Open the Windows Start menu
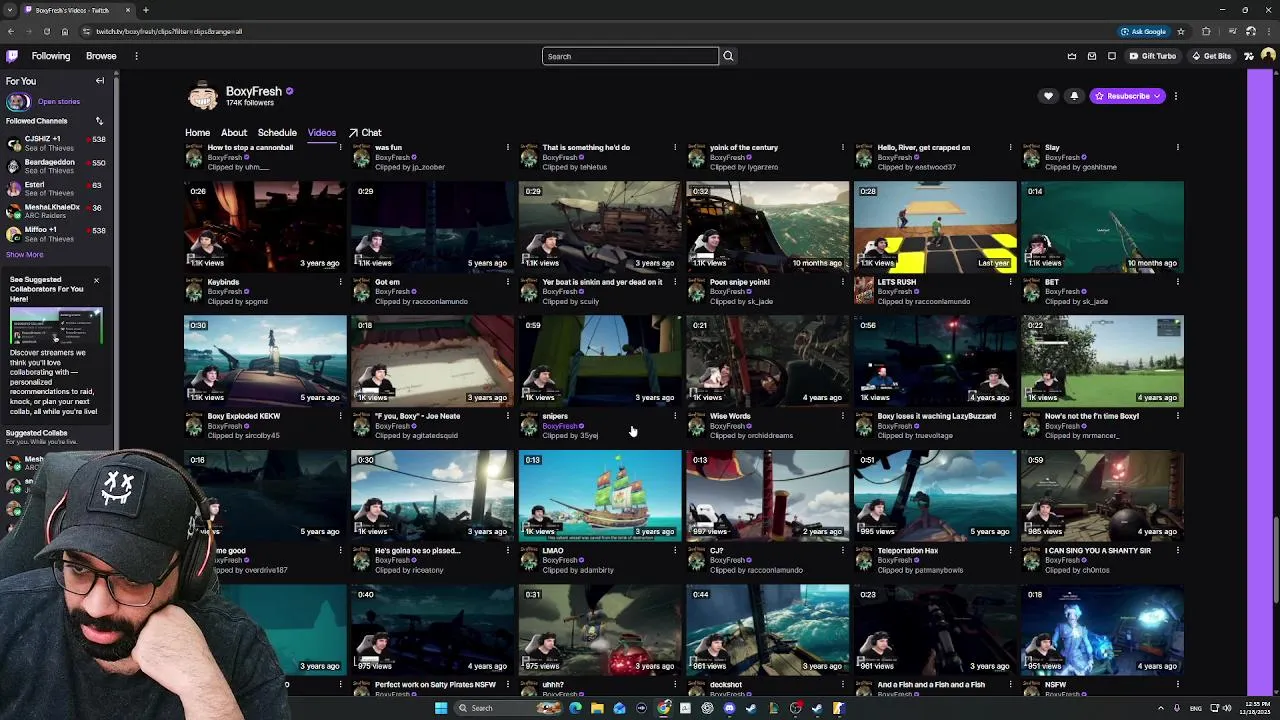Image resolution: width=1280 pixels, height=720 pixels. (x=441, y=708)
